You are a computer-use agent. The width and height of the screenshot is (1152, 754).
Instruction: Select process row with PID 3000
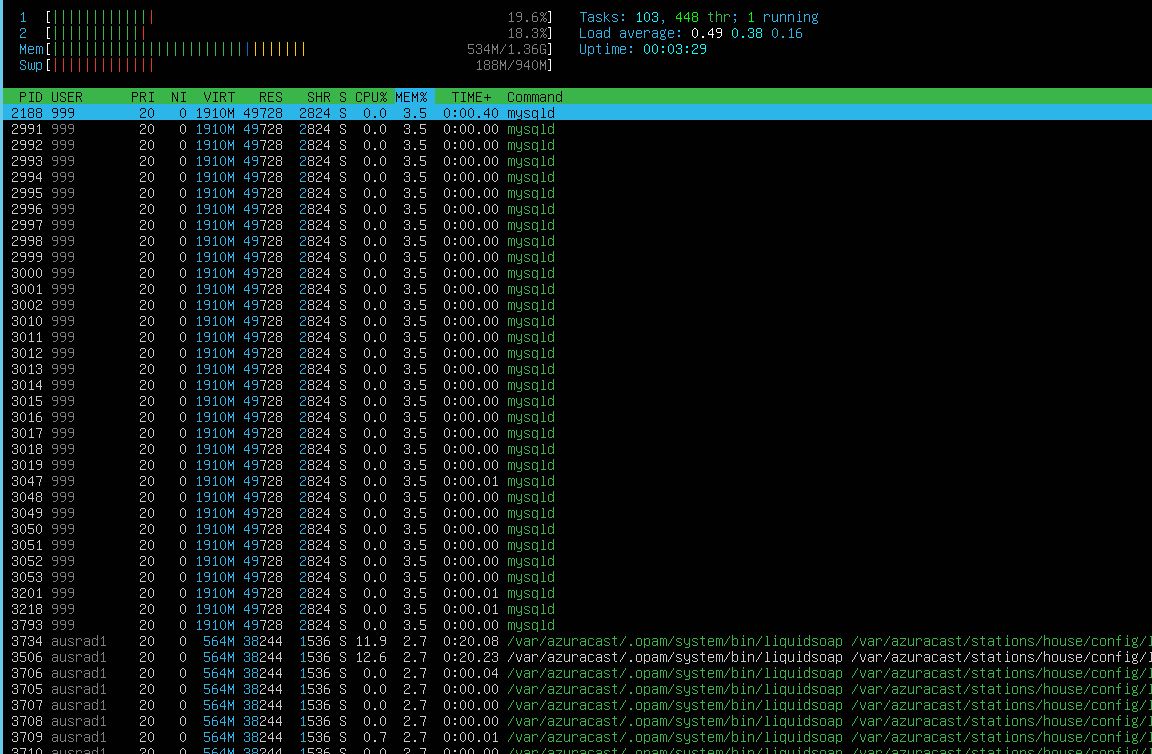[576, 273]
